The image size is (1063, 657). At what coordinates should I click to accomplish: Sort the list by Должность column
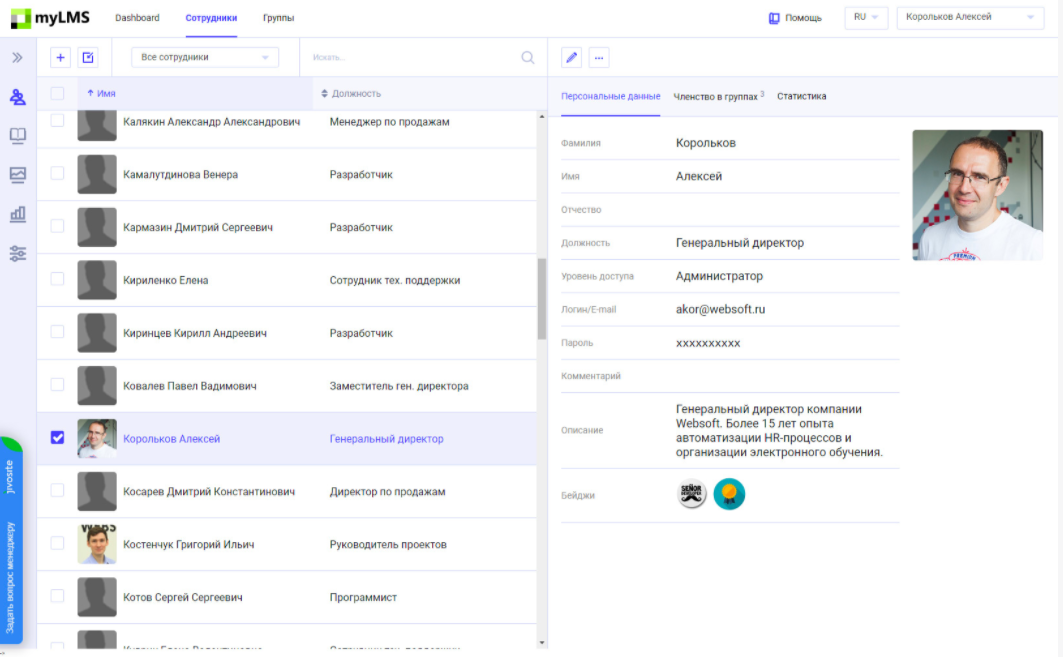coord(355,93)
